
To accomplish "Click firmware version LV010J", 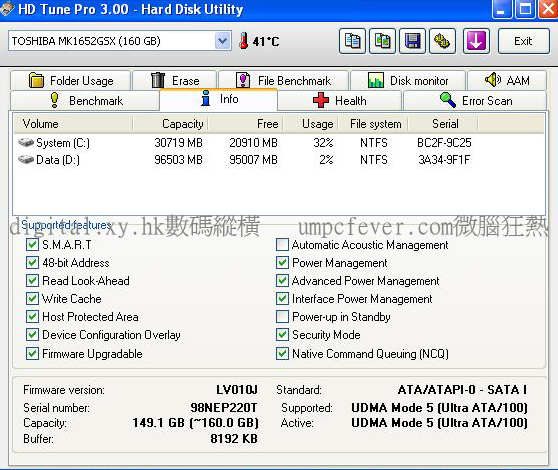I will (x=237, y=390).
